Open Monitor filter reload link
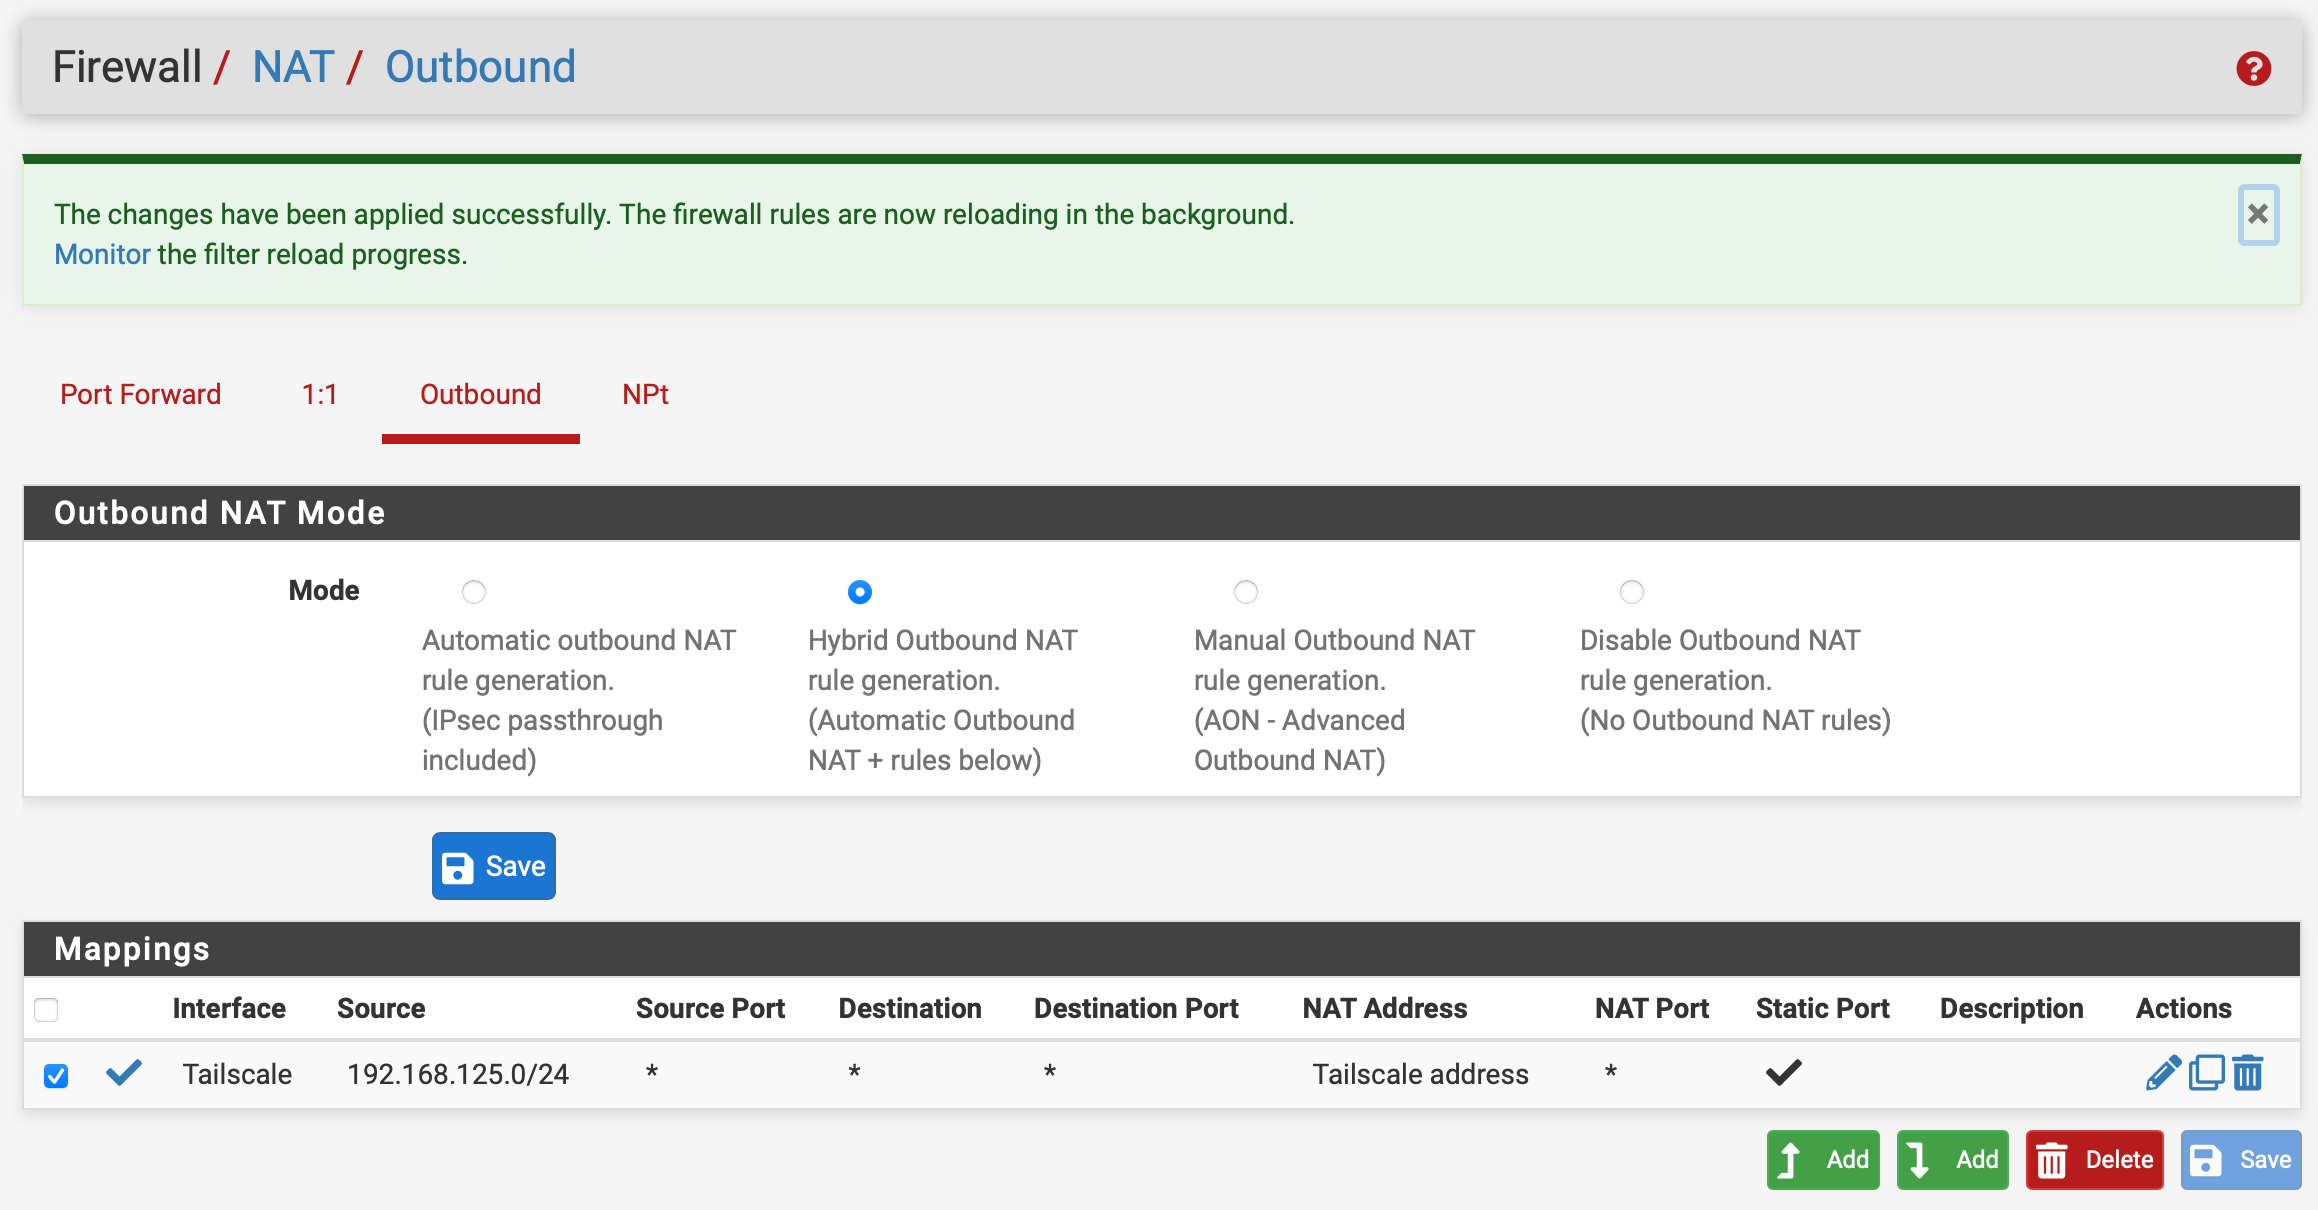Image resolution: width=2318 pixels, height=1210 pixels. pos(102,254)
